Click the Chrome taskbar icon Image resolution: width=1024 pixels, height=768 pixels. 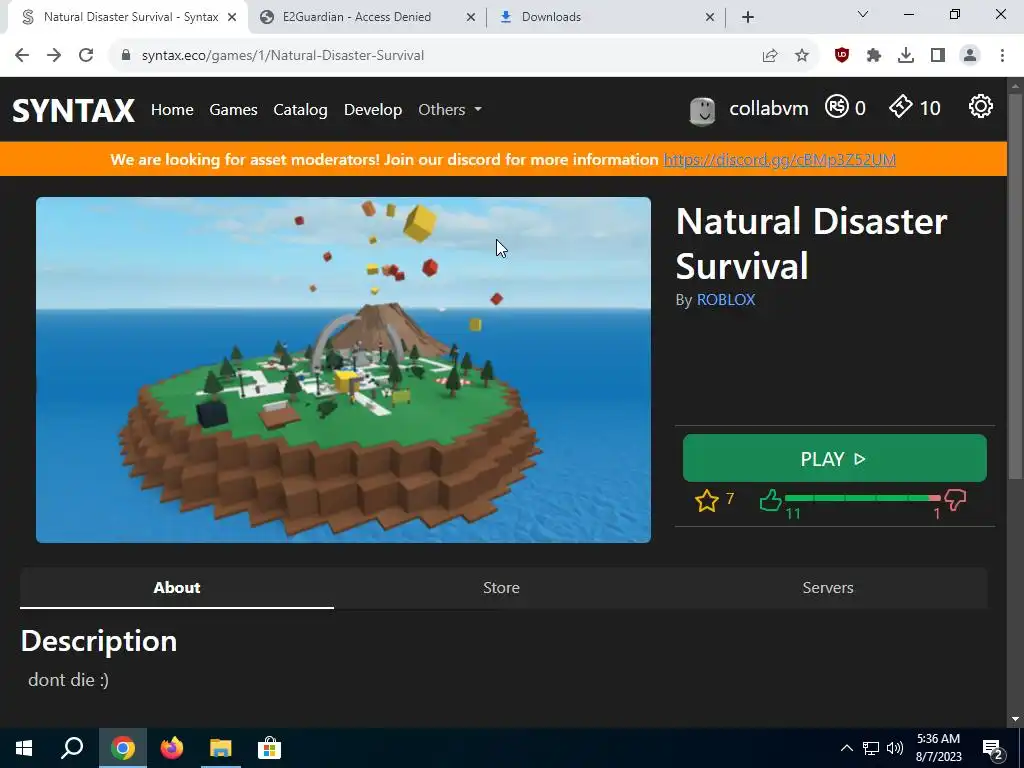(123, 748)
